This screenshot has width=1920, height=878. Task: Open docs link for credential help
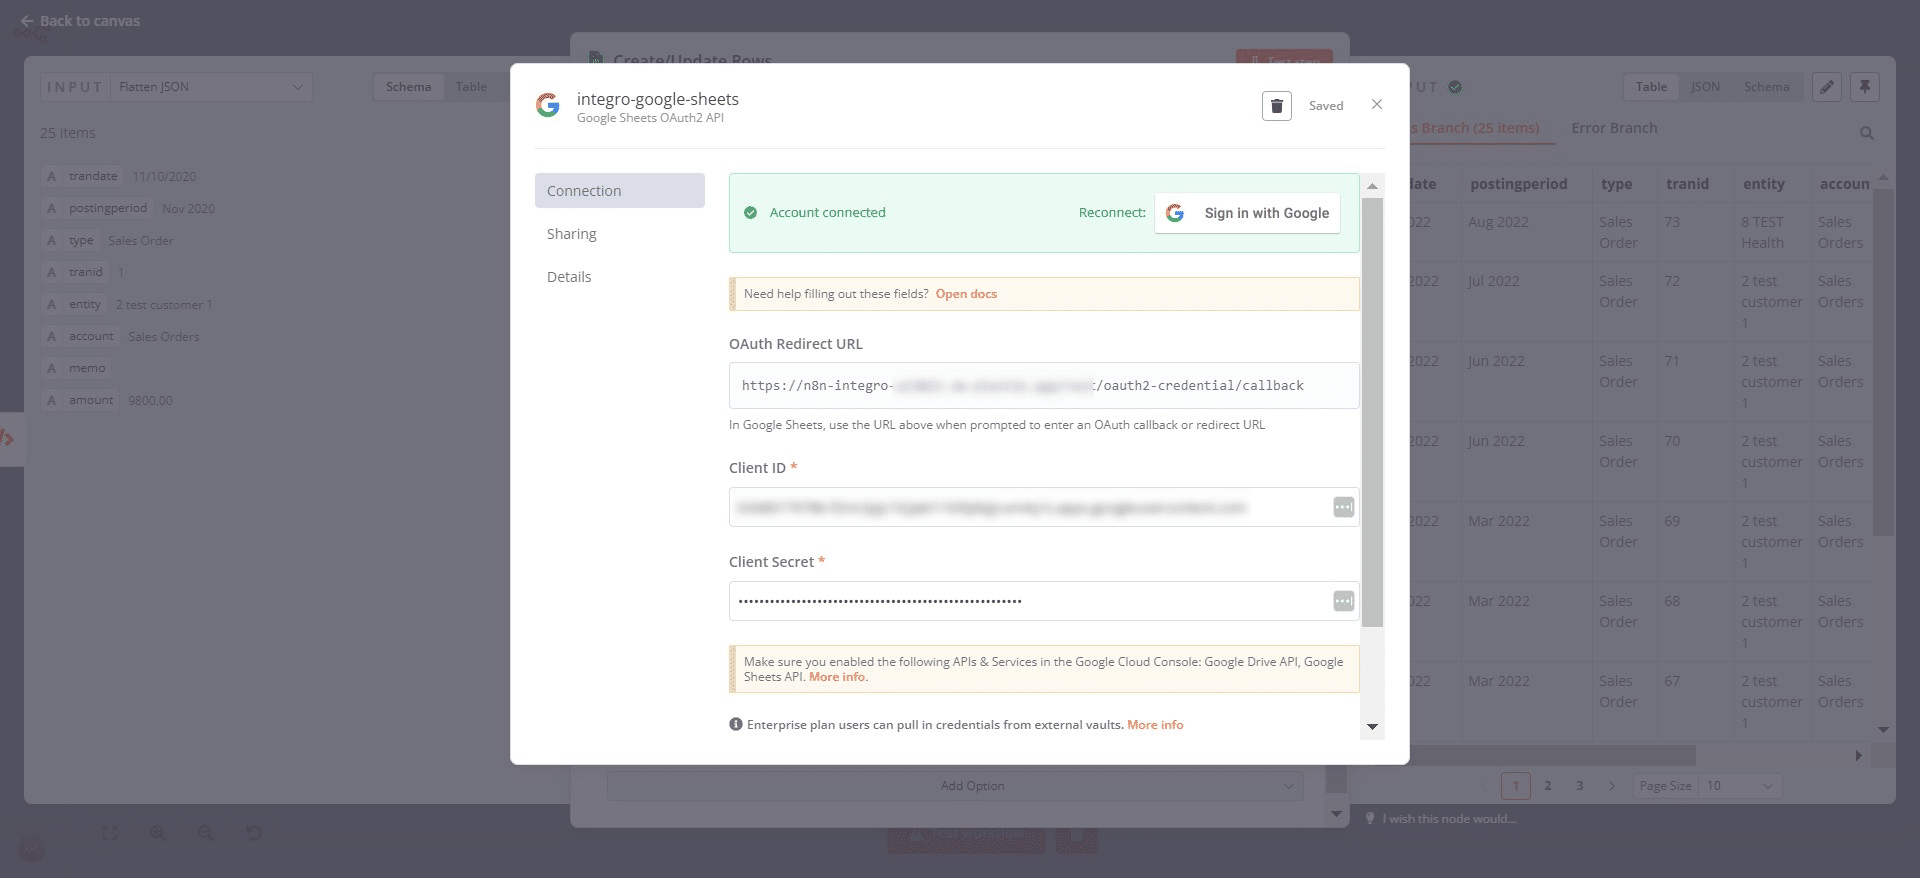966,294
